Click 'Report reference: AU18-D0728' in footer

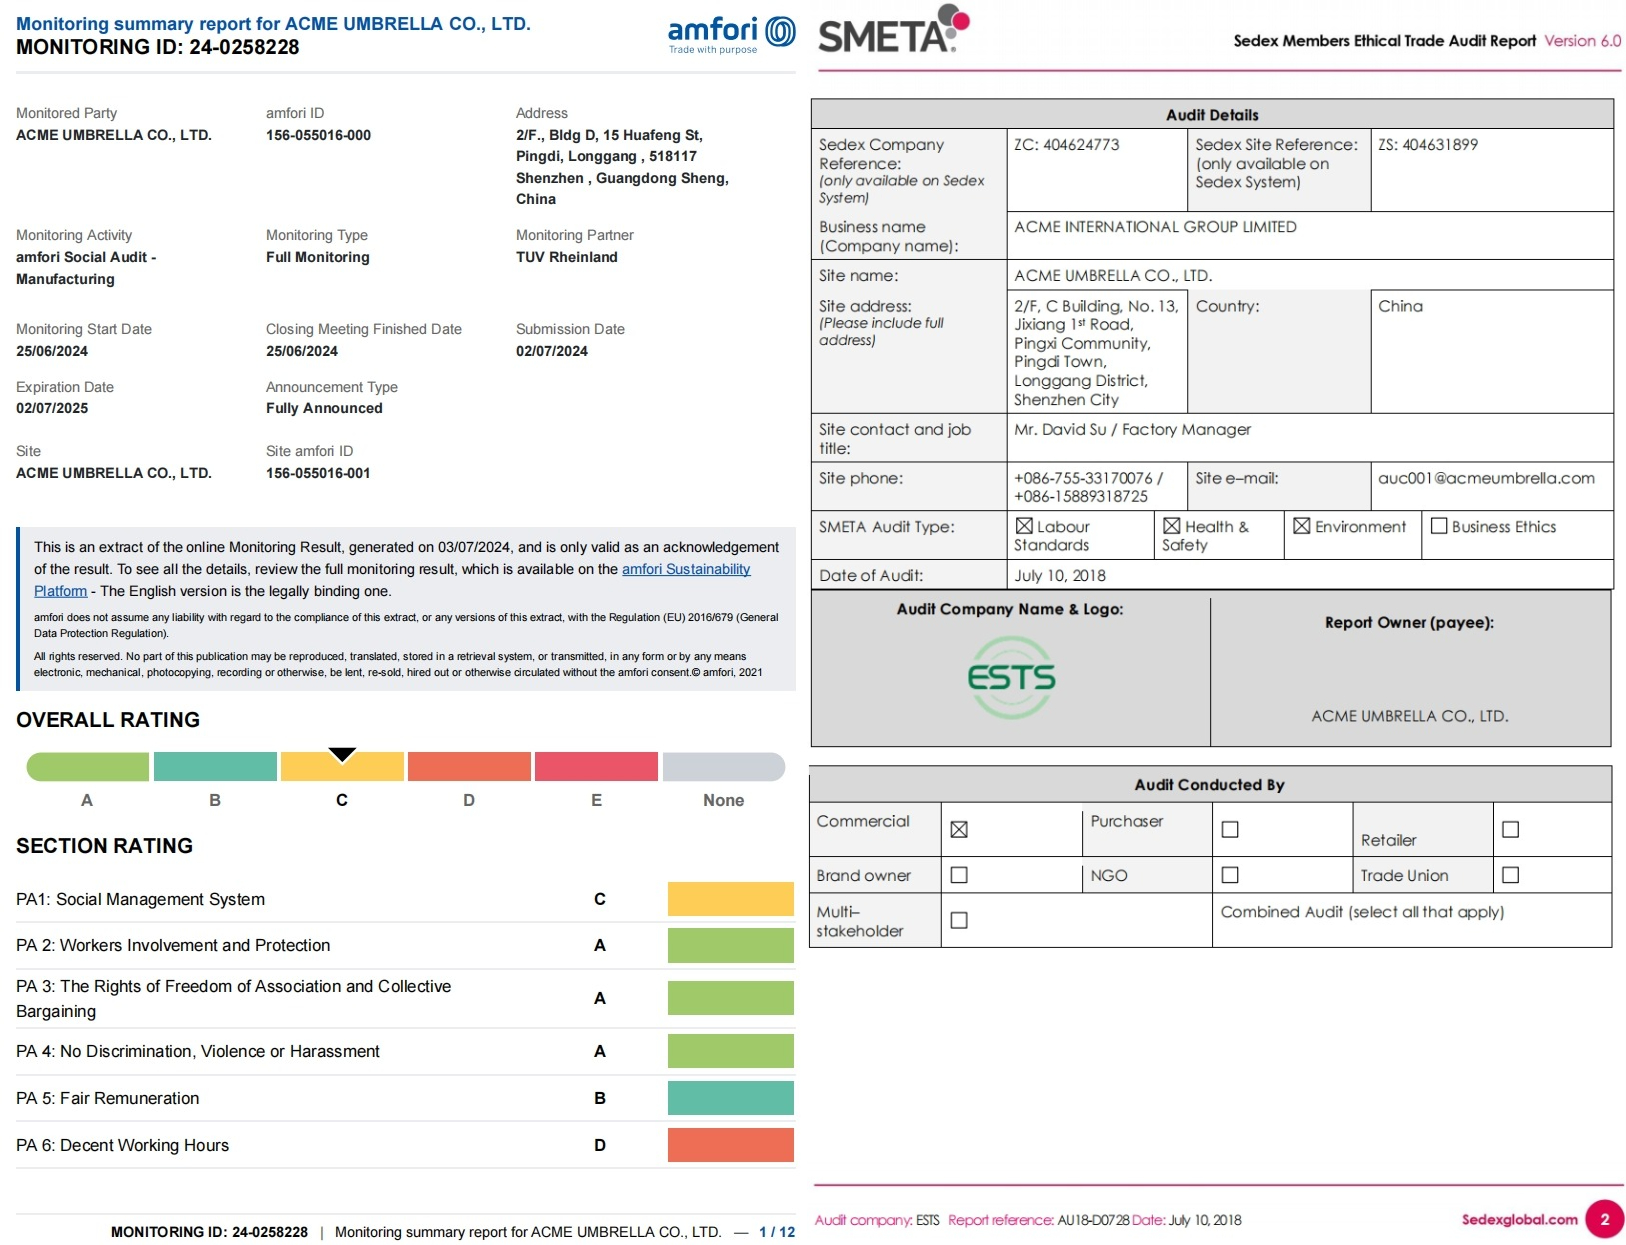[x=1038, y=1220]
